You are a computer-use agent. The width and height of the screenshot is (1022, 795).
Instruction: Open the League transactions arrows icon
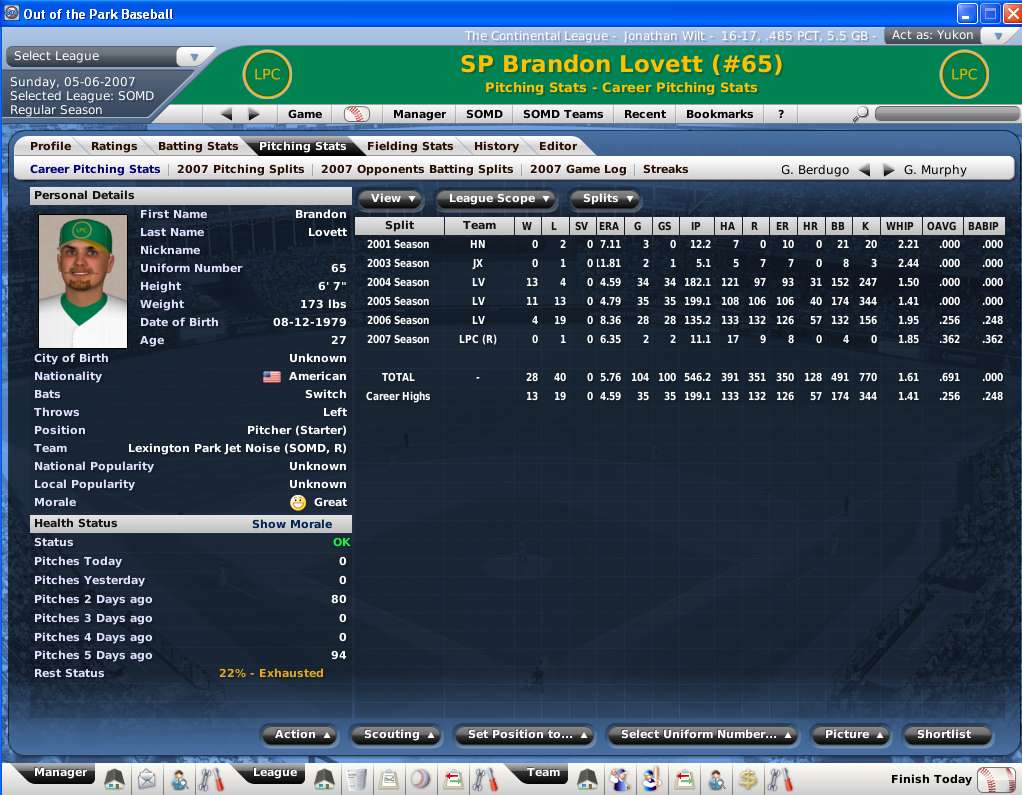pos(454,779)
